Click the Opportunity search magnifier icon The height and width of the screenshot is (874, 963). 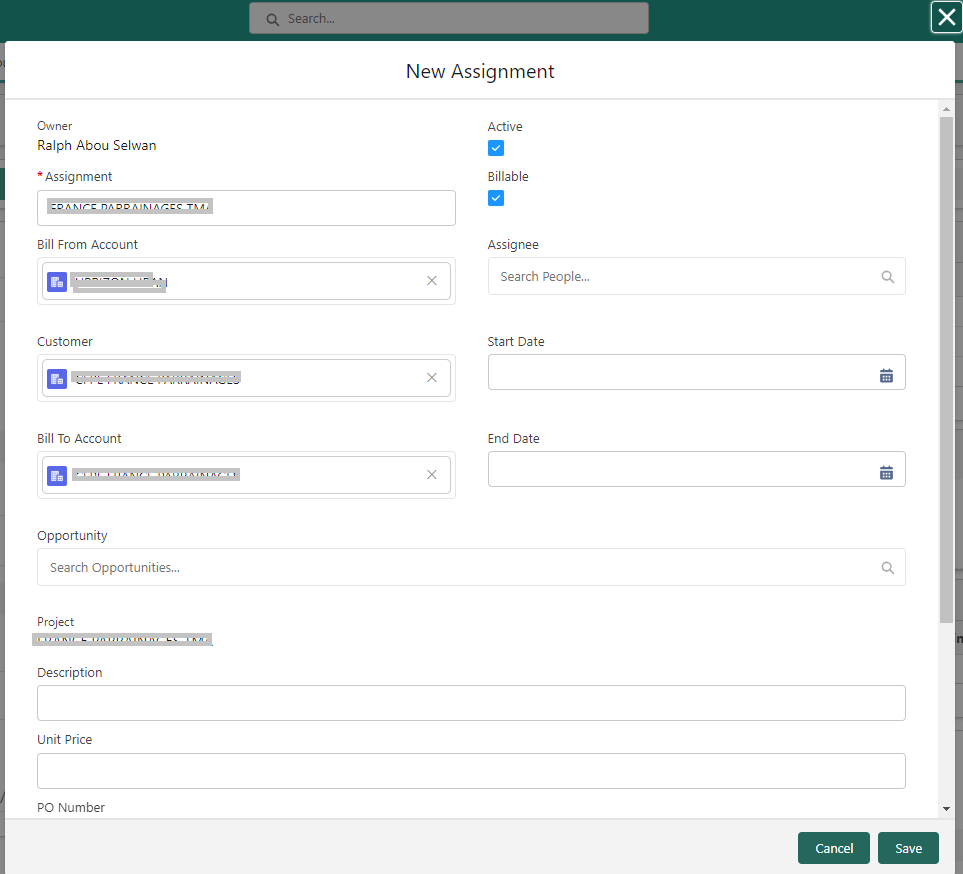click(887, 568)
